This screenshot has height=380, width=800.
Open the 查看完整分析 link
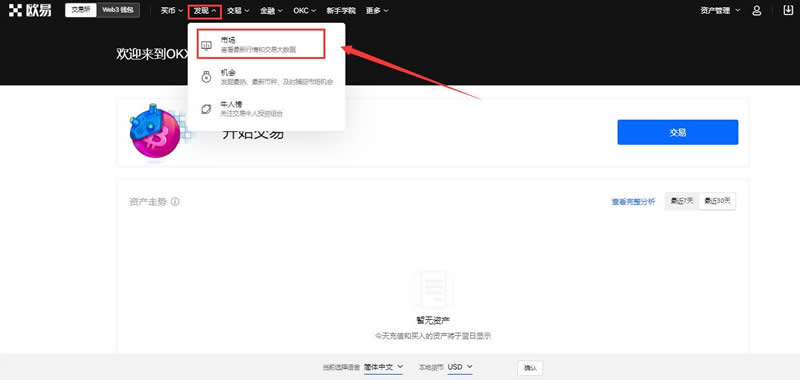coord(633,202)
